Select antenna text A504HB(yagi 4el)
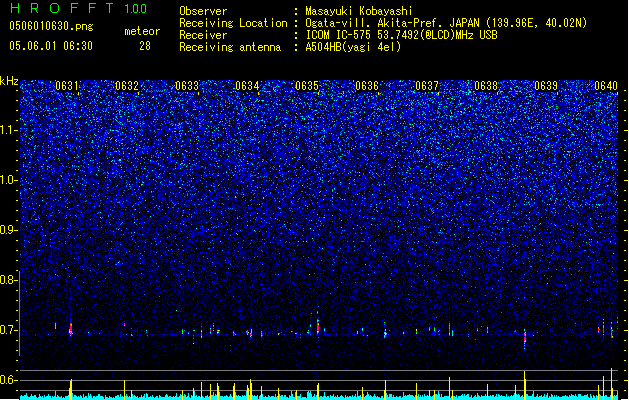 point(353,47)
